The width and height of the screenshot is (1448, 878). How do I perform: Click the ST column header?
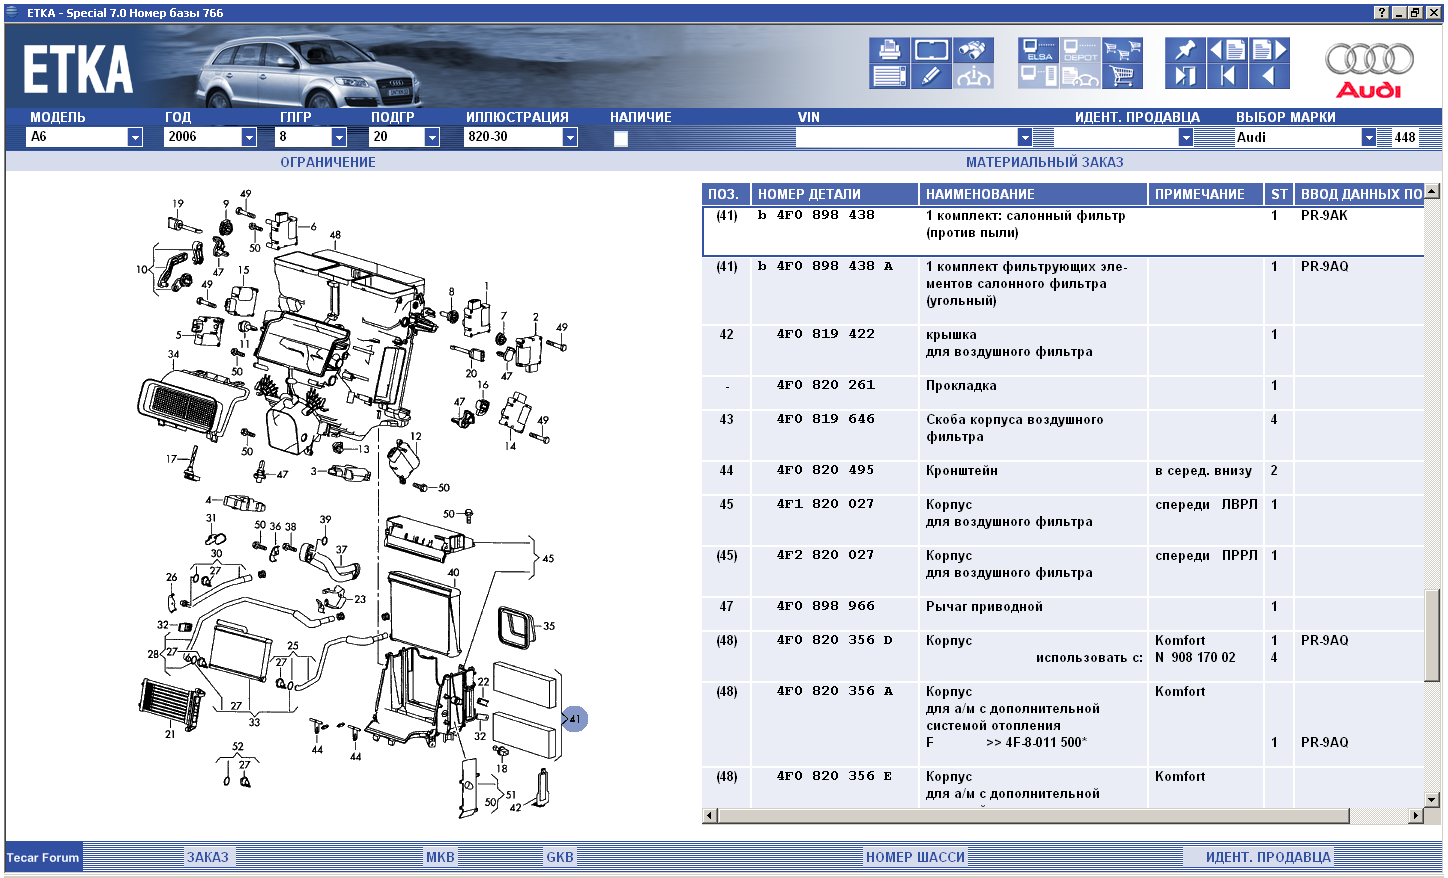coord(1278,194)
